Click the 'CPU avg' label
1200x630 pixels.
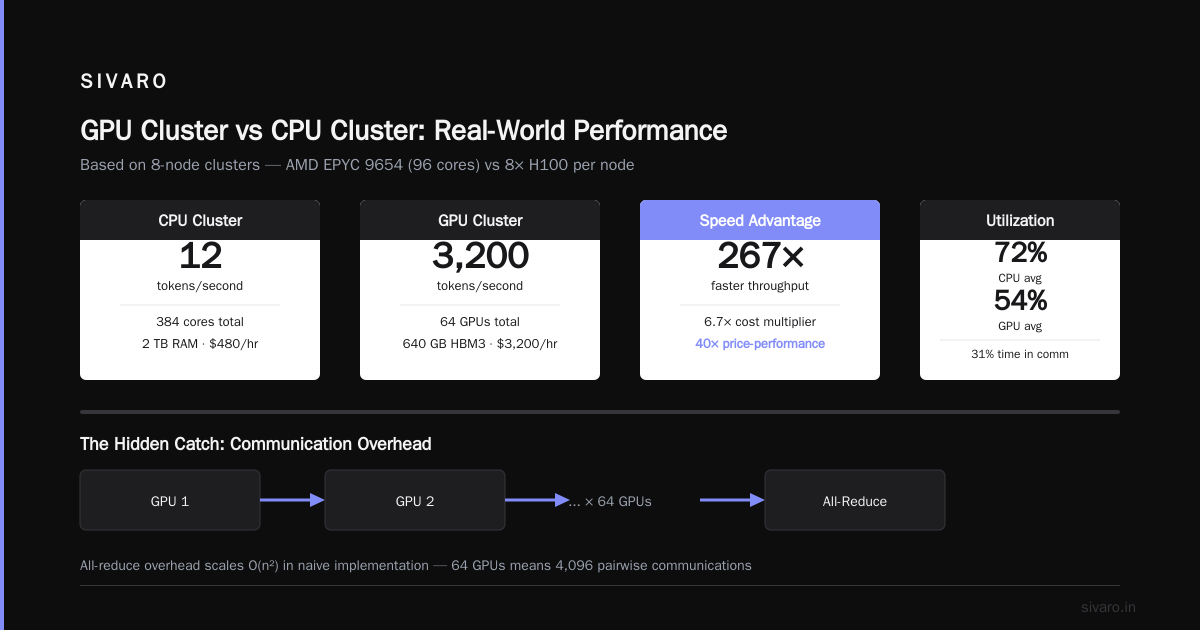click(x=1020, y=278)
